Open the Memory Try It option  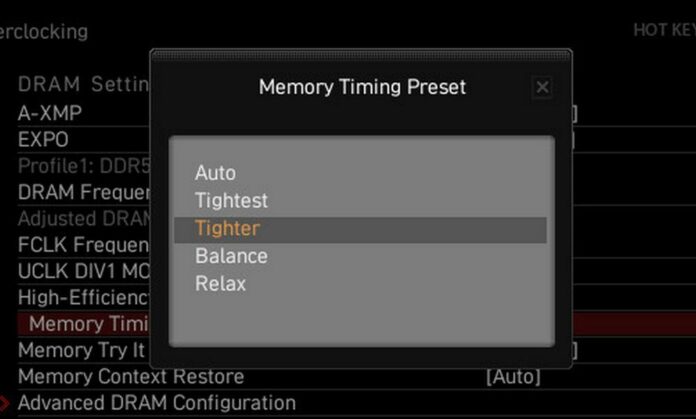tap(82, 350)
